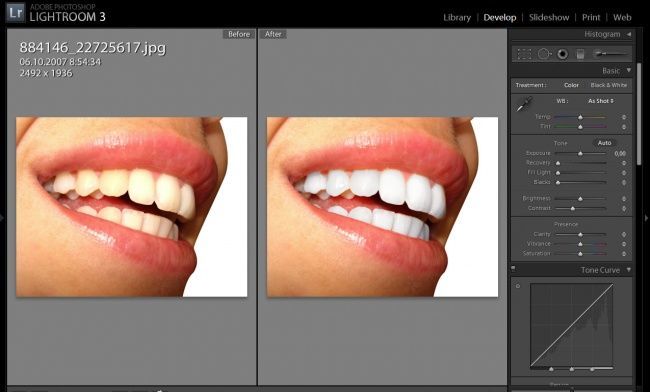Select the Adjustment Brush tool
Image resolution: width=650 pixels, height=392 pixels.
tap(611, 53)
